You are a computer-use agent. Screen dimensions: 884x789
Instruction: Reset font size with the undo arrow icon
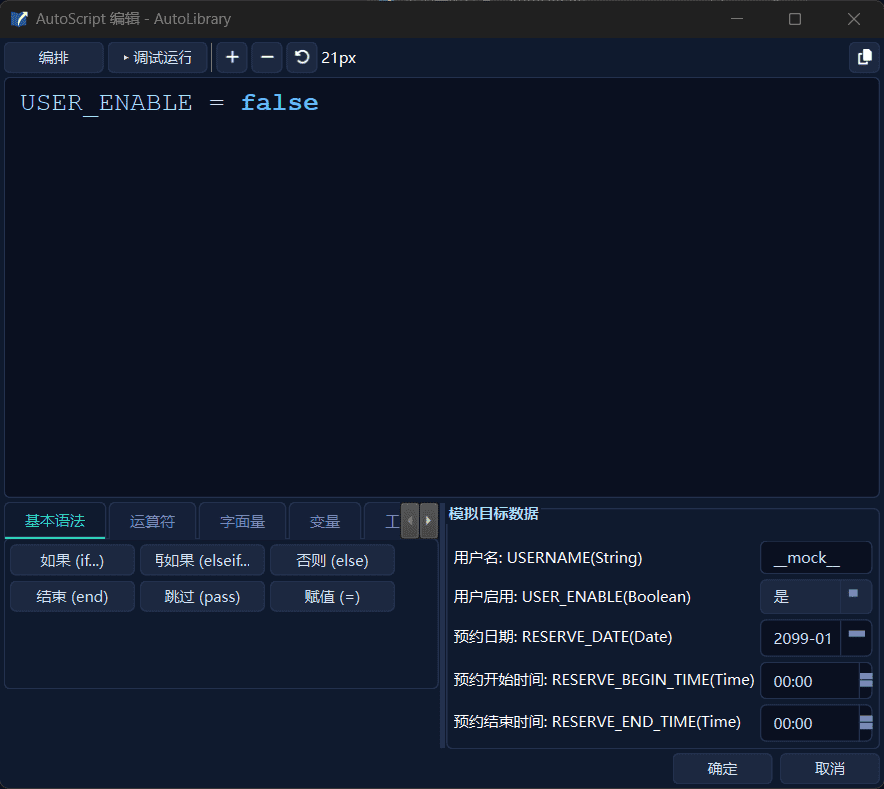click(x=302, y=58)
